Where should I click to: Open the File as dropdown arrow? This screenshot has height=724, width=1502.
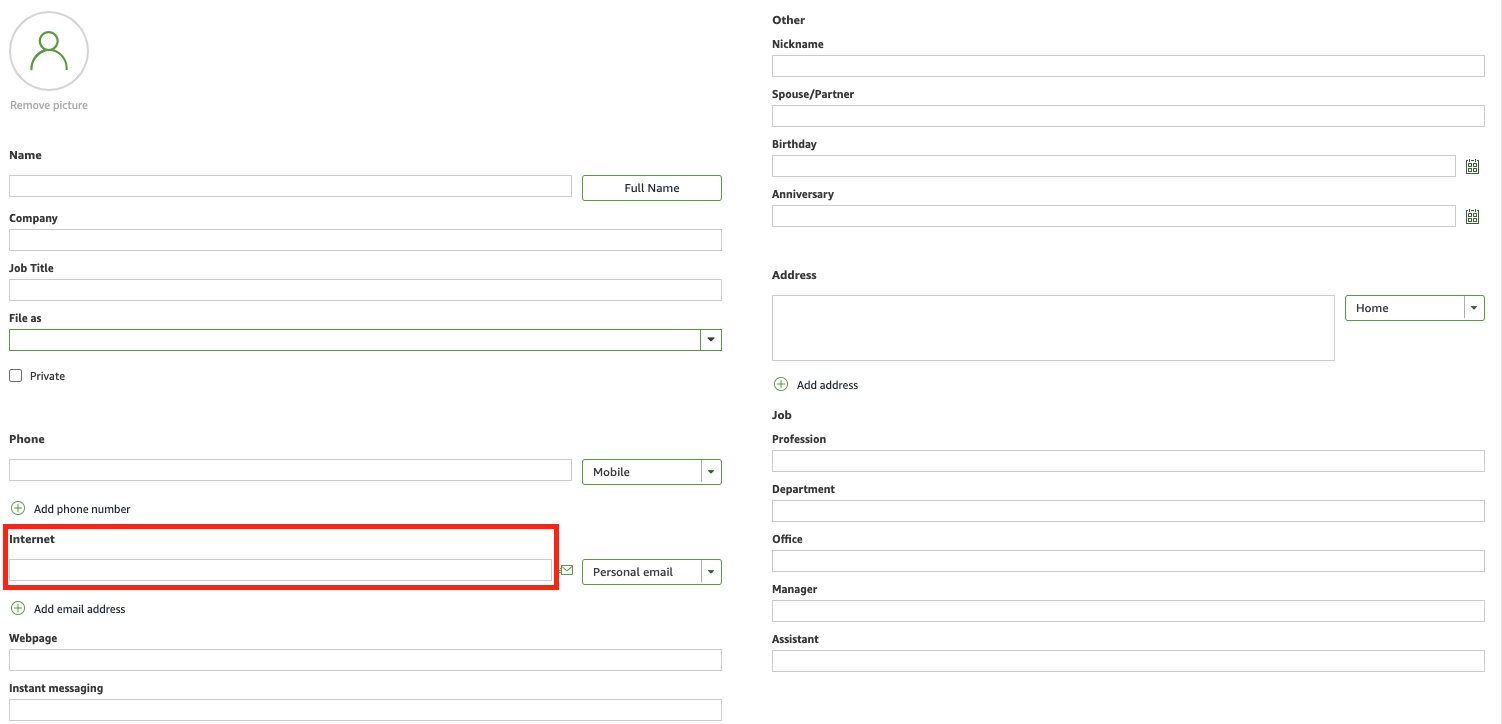coord(710,340)
